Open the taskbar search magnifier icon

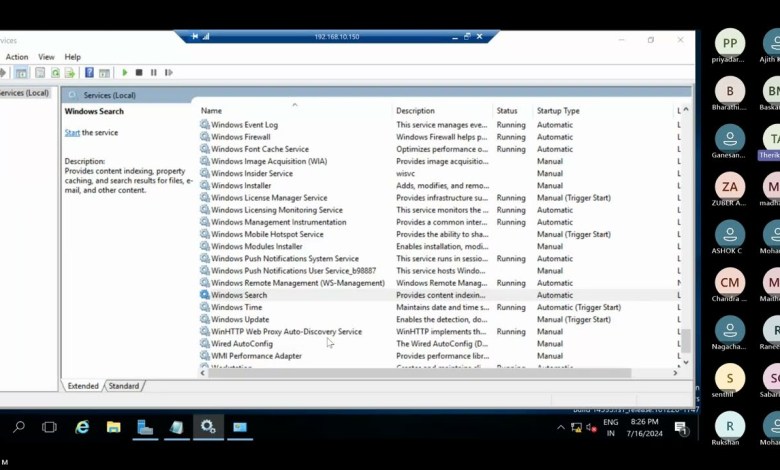click(x=19, y=427)
